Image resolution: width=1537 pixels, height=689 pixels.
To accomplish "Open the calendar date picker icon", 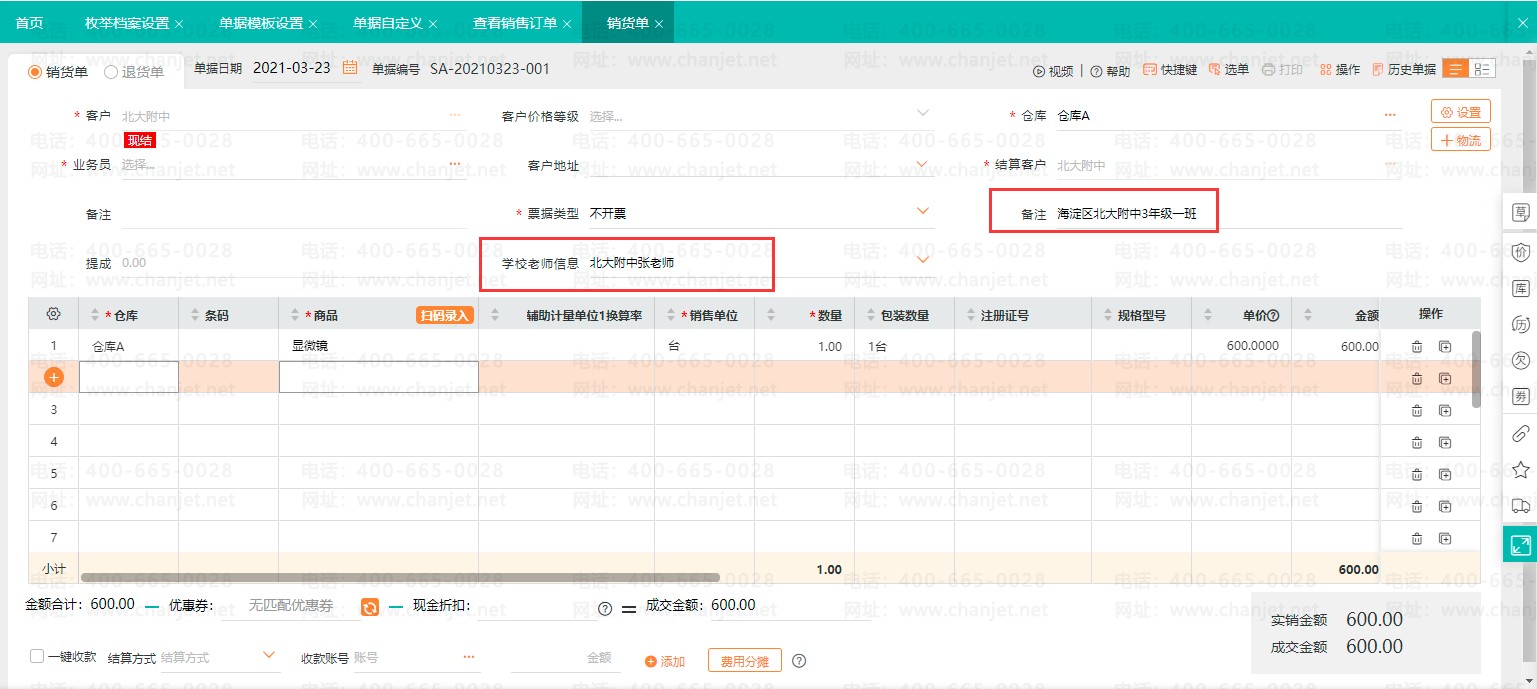I will point(350,68).
